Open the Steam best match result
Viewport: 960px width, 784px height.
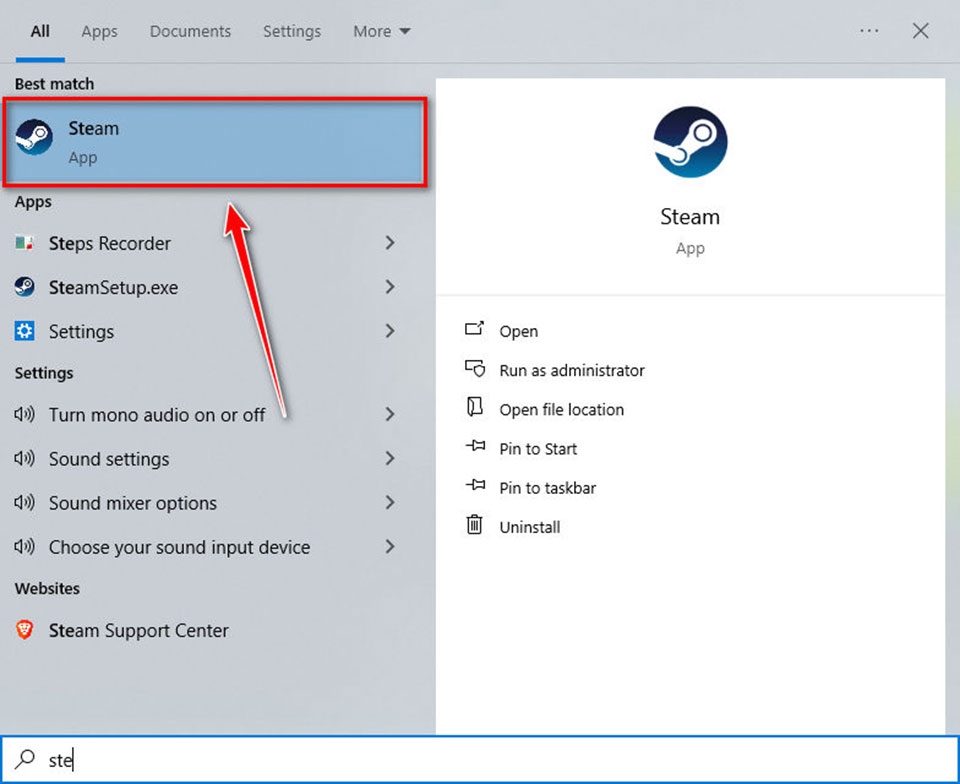tap(214, 142)
